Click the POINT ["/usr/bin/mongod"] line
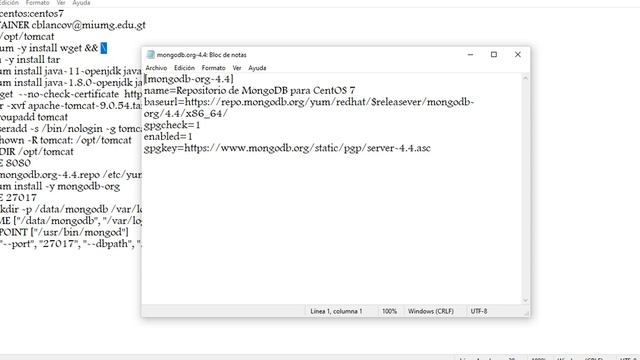The image size is (640, 360). [x=64, y=232]
